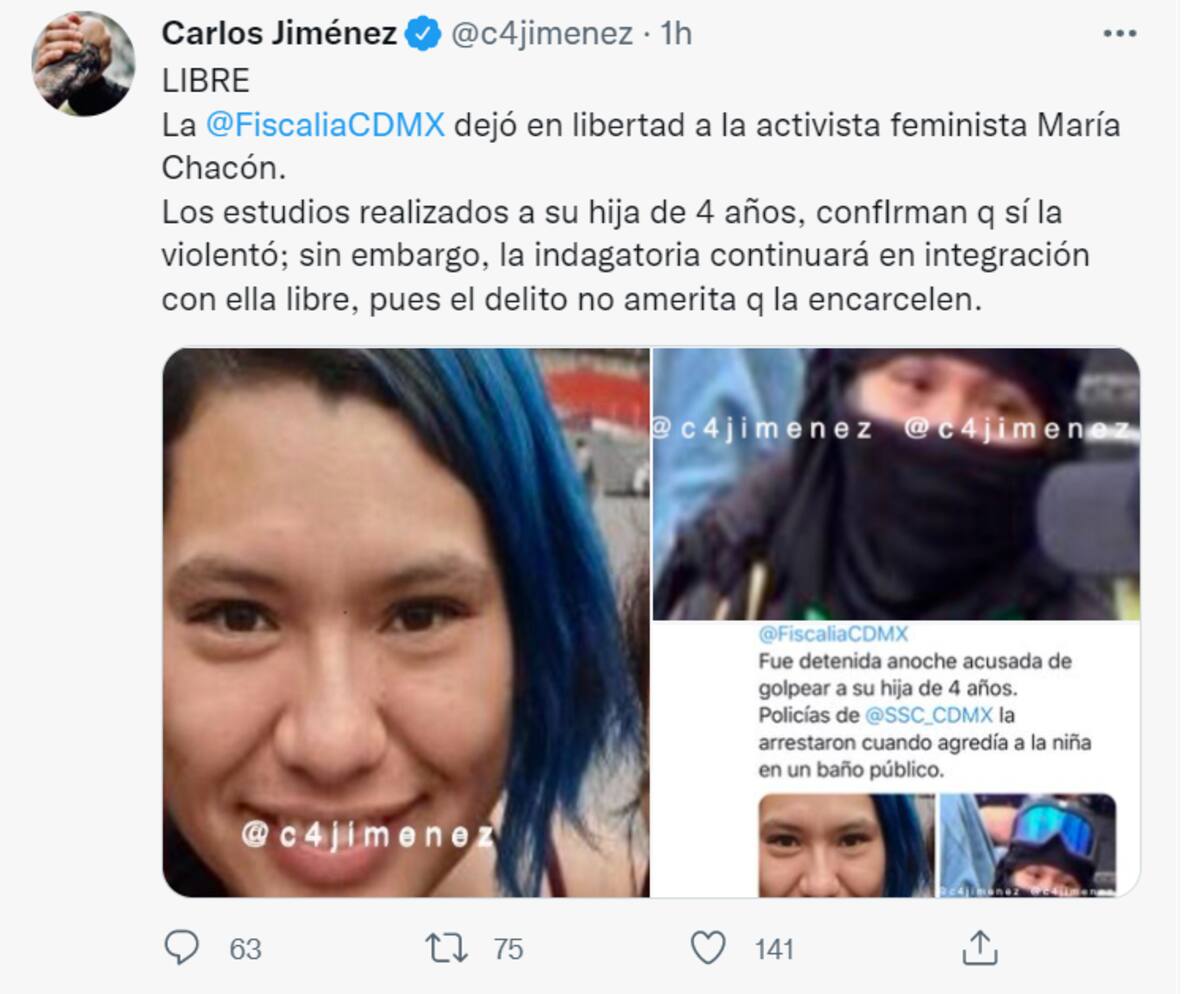Open Carlos Jiménez profile avatar
Image resolution: width=1200 pixels, height=994 pixels.
83,63
